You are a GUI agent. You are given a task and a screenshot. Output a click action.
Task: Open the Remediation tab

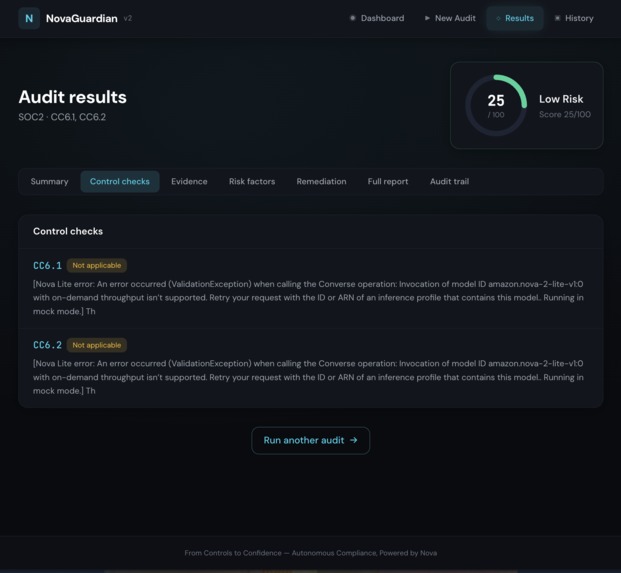[321, 181]
